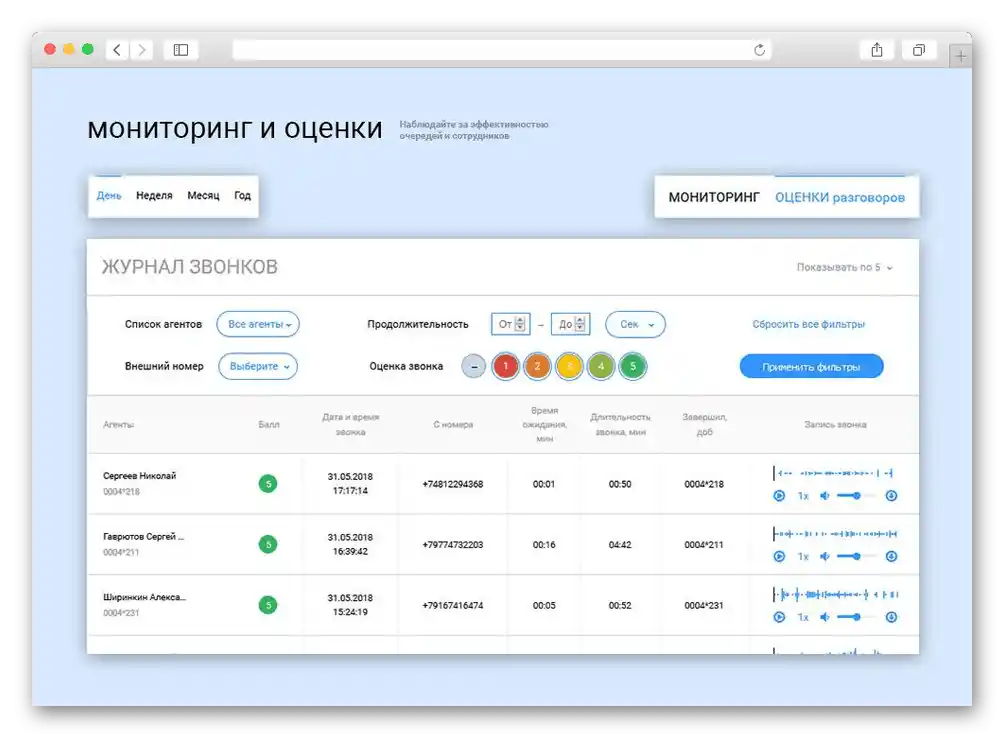Enable the green rating 5 filter
This screenshot has width=1004, height=738.
pyautogui.click(x=633, y=367)
